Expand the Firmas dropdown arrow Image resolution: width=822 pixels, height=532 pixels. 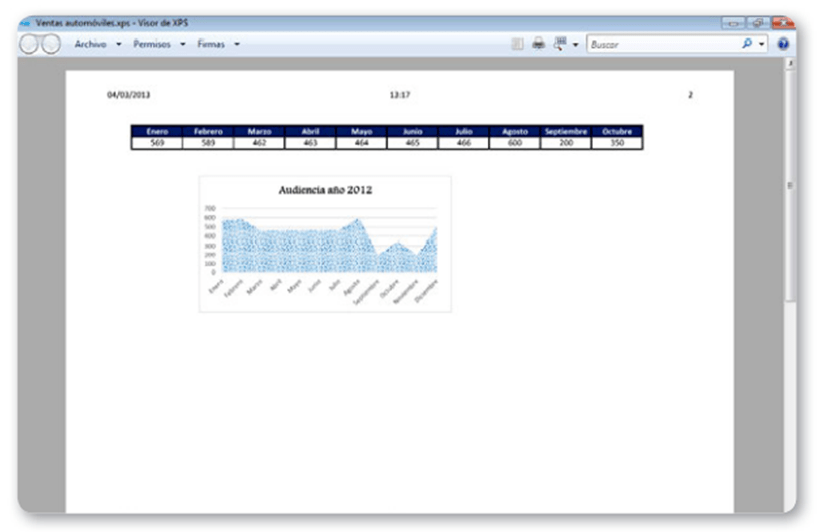(x=237, y=44)
